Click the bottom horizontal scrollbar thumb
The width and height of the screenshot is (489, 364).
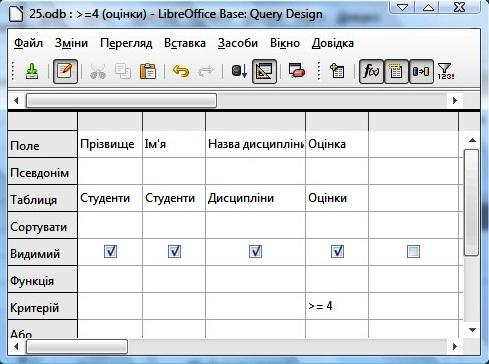coord(77,347)
